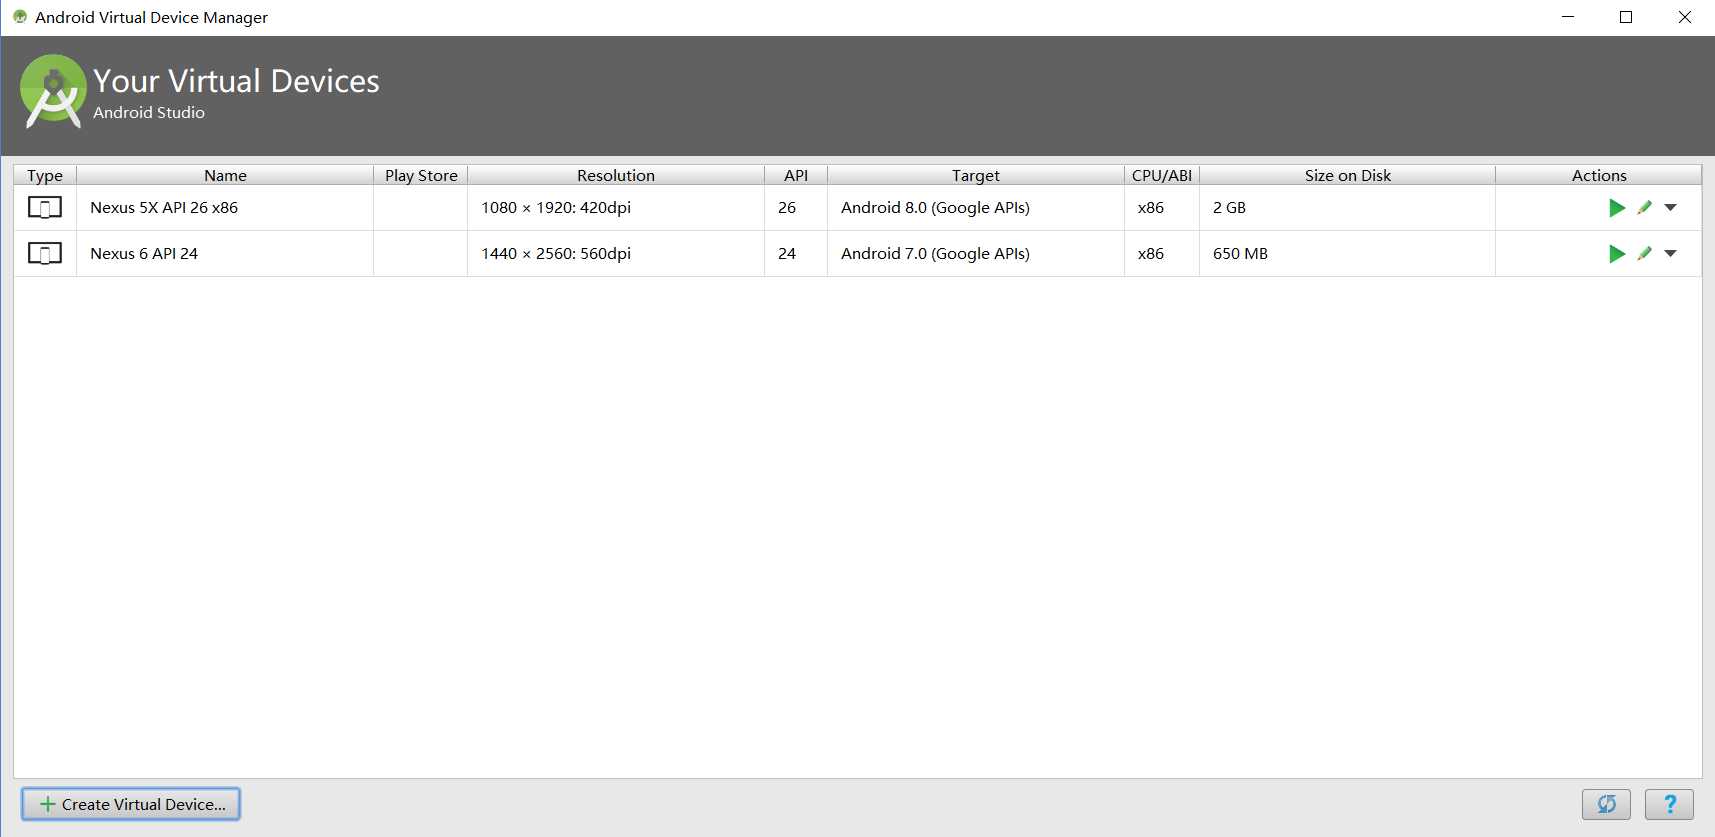Sort by the Size on Disk column header
Screen dimensions: 1715x837
click(x=1348, y=175)
